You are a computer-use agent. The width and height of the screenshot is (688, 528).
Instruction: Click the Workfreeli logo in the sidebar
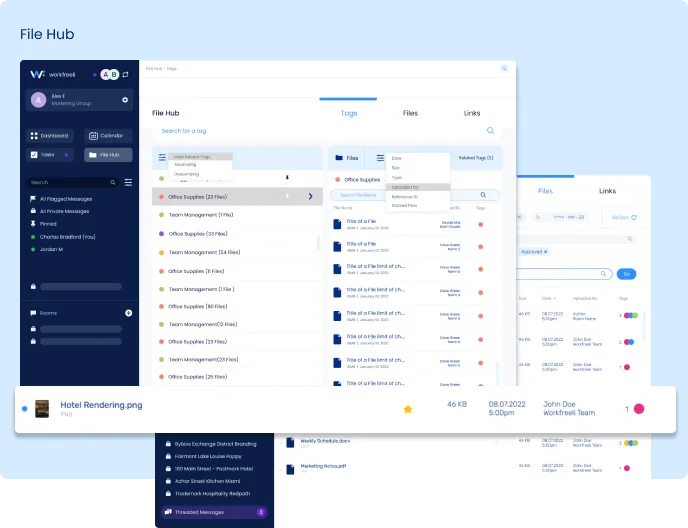(x=53, y=75)
